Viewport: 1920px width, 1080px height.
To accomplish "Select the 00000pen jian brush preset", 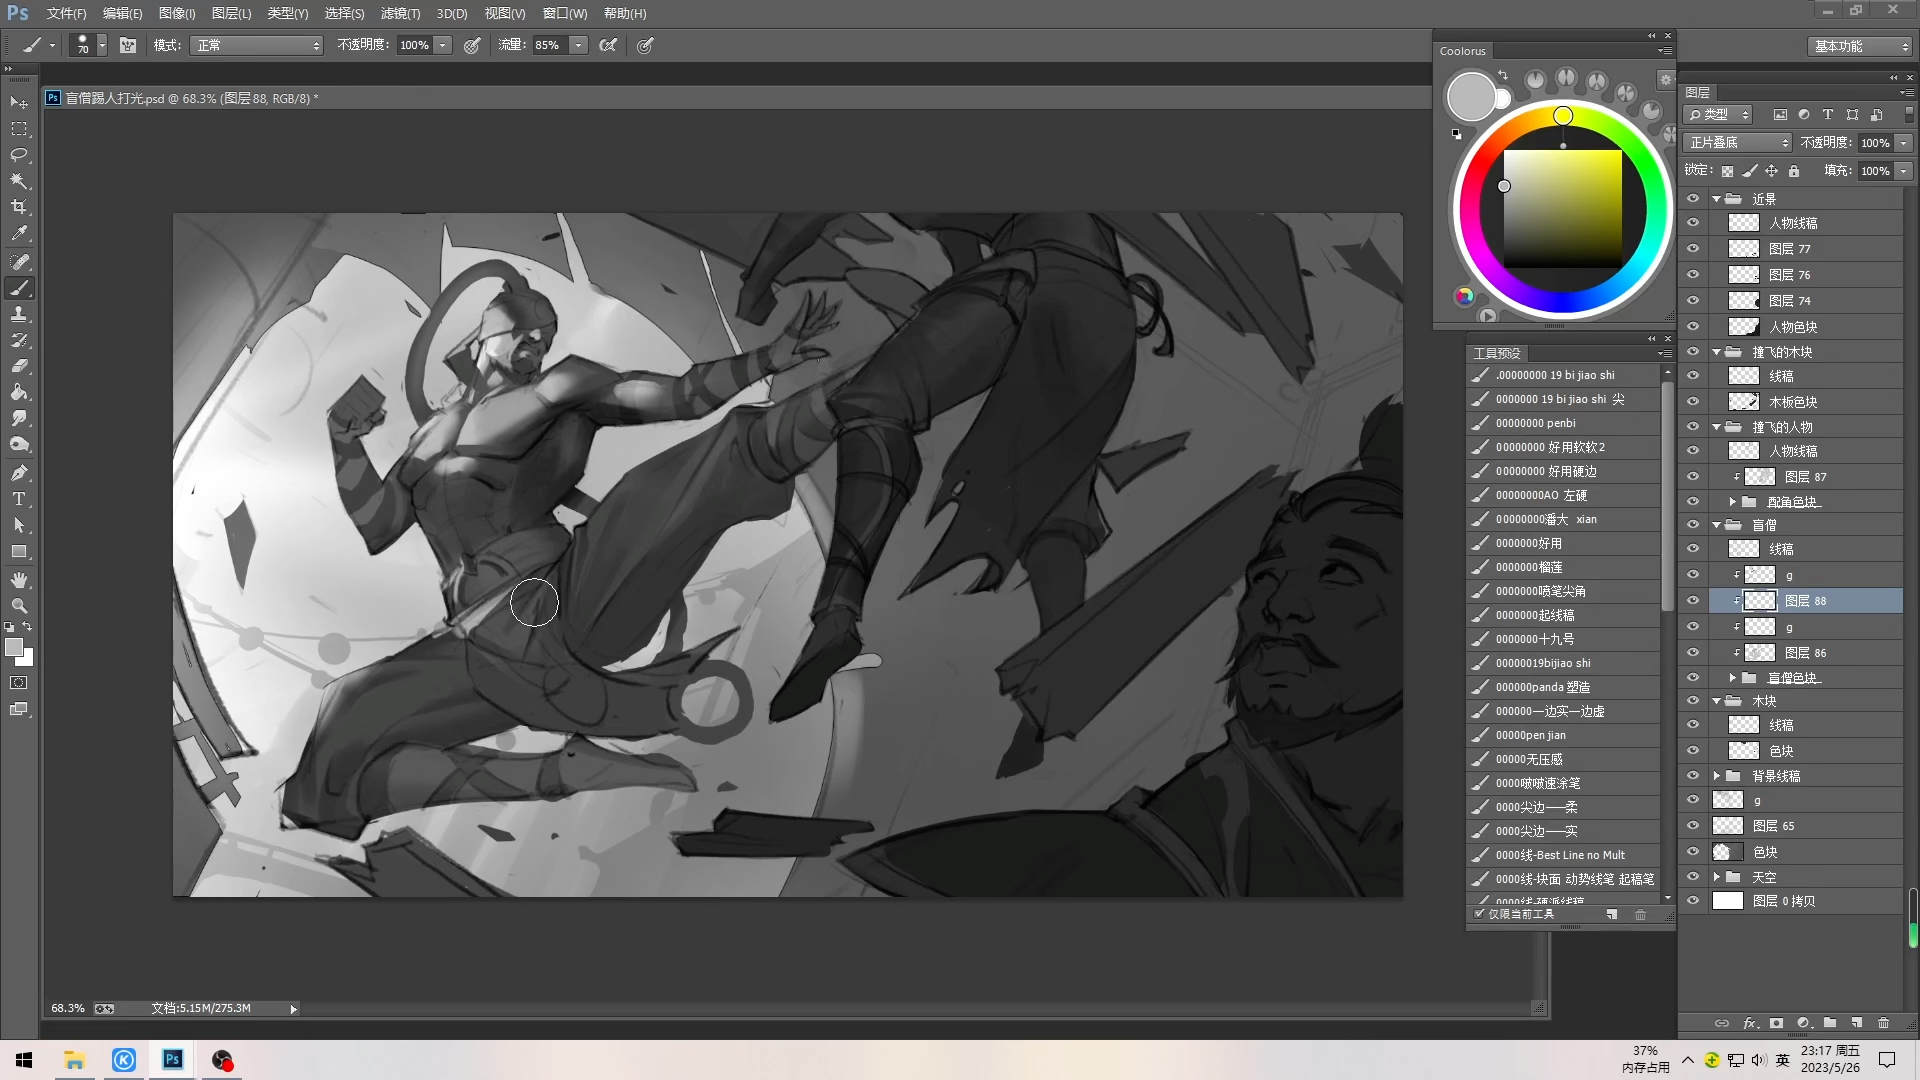I will (x=1563, y=735).
